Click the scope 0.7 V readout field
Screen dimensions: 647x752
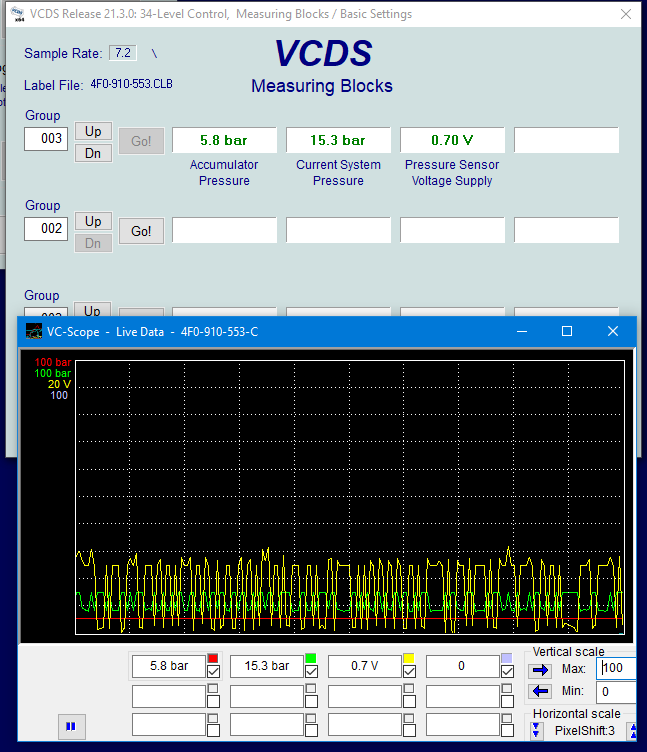365,666
